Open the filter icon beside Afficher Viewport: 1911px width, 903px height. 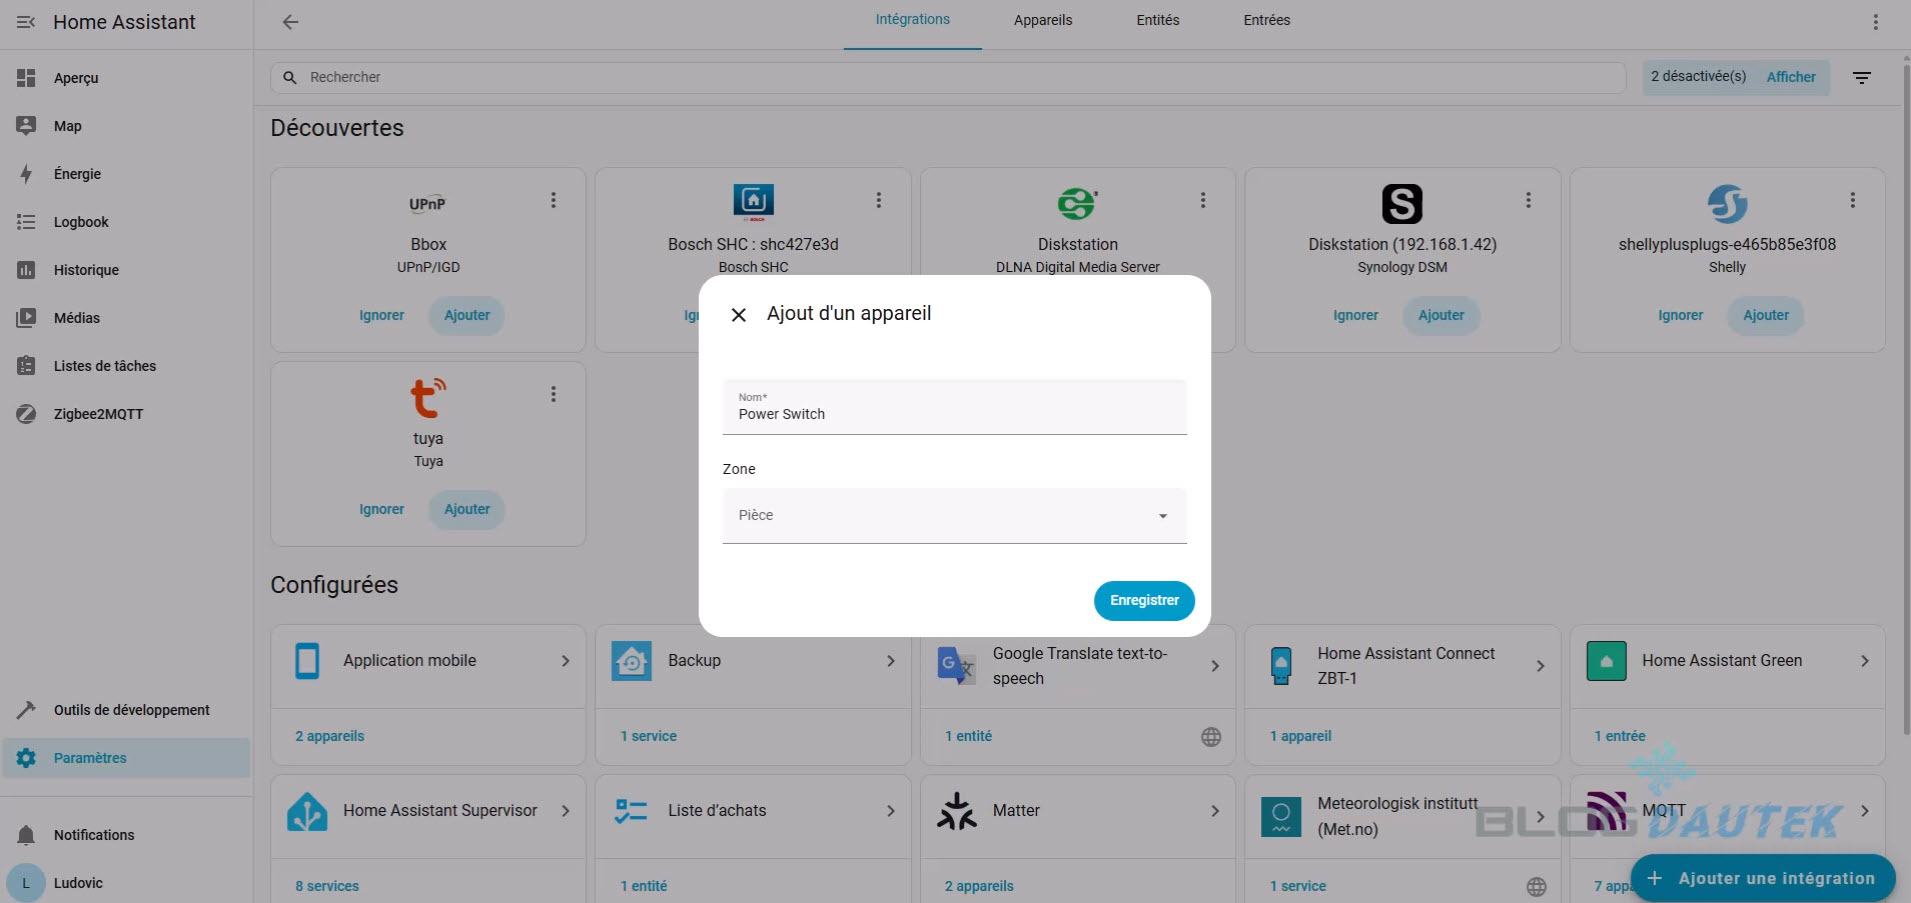(1861, 78)
